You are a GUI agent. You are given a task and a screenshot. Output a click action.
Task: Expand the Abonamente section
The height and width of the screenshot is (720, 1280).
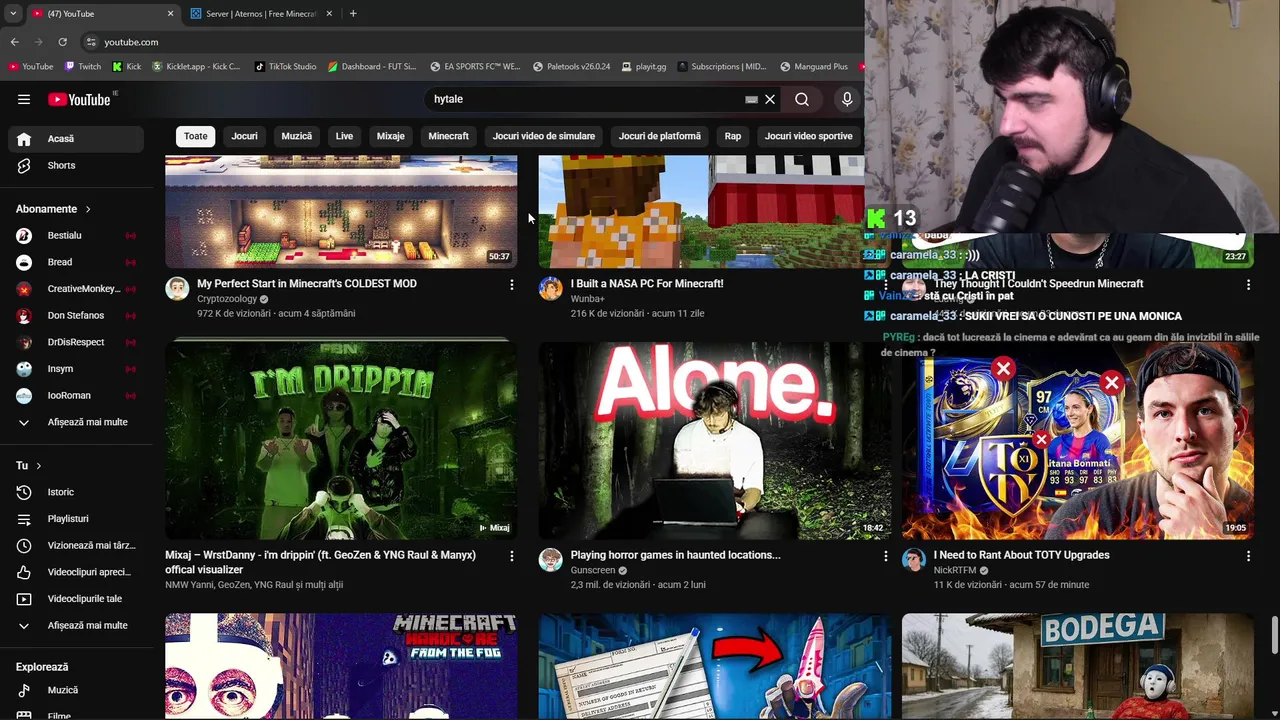tap(54, 209)
